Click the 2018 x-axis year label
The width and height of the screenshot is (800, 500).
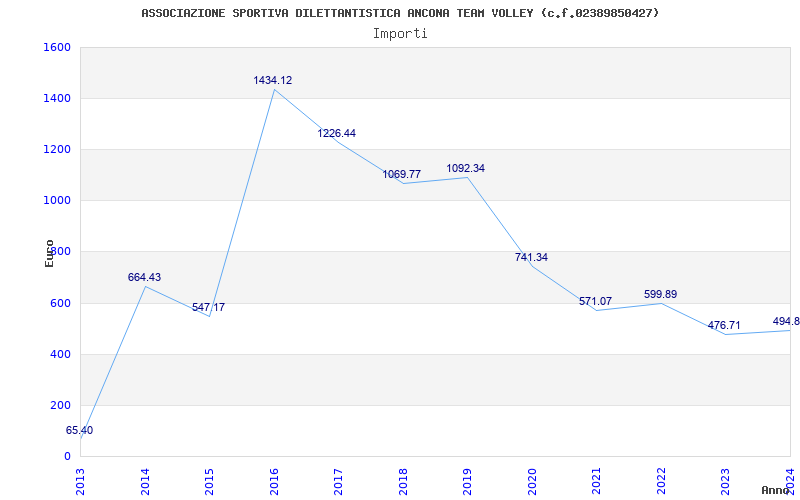pyautogui.click(x=403, y=482)
